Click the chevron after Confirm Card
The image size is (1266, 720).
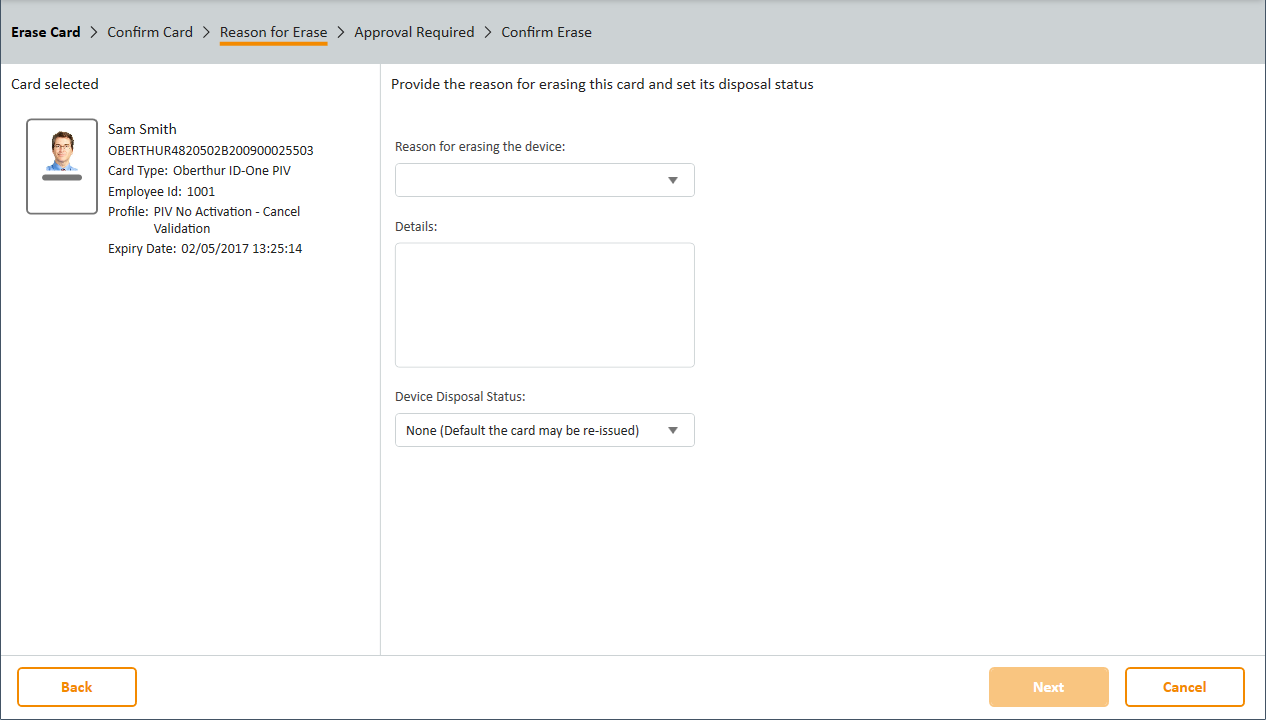pos(206,32)
